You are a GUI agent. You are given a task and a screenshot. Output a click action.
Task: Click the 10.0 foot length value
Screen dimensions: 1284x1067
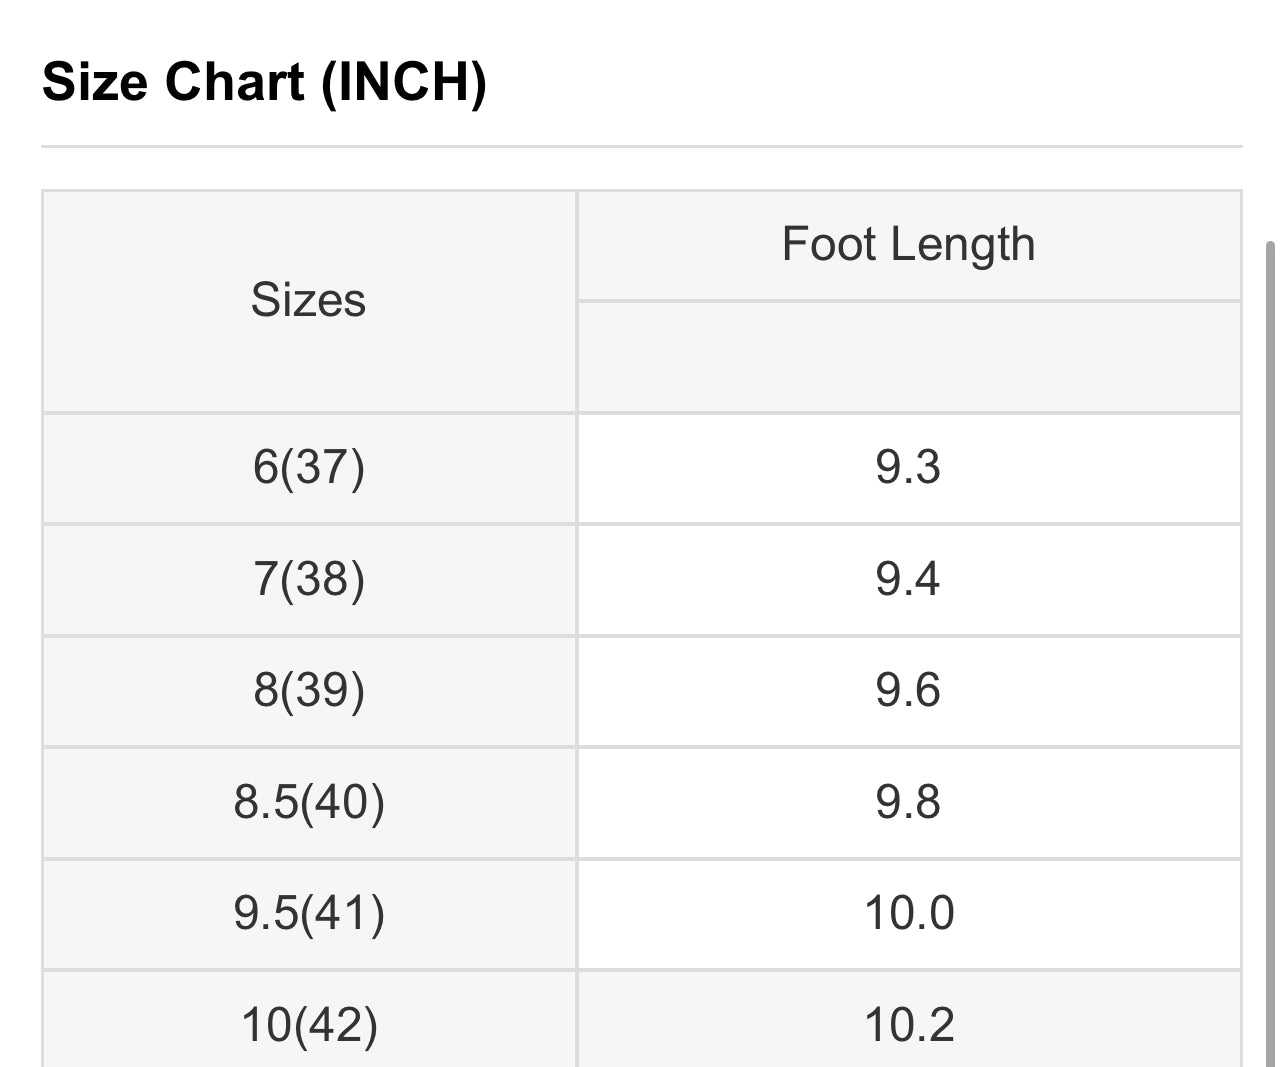coord(908,913)
